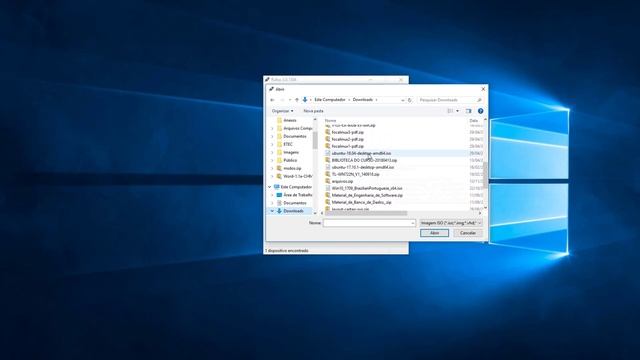Click Rufus status text '1 dispositivo encontrado'
640x360 pixels.
pos(287,251)
